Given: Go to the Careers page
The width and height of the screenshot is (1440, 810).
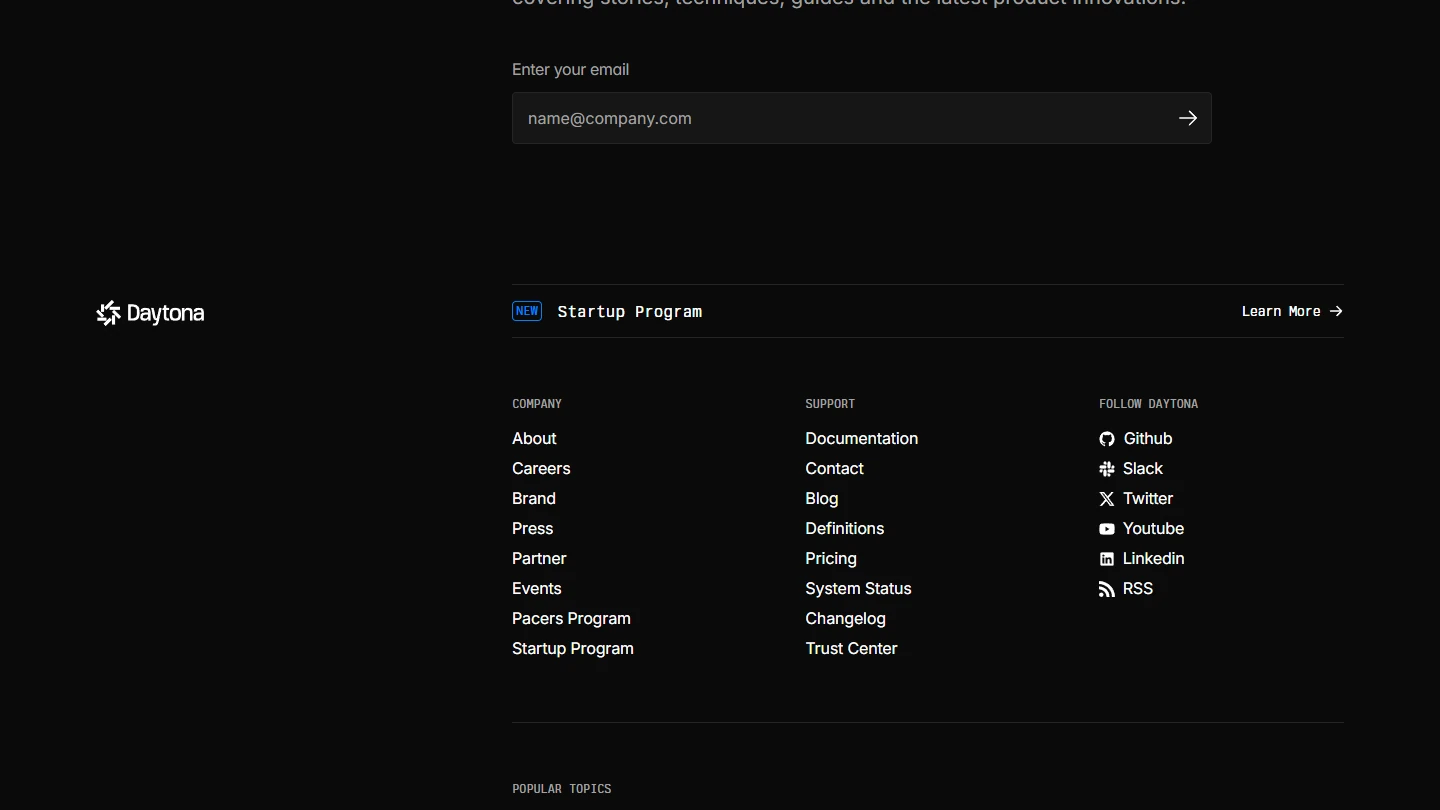Looking at the screenshot, I should click(x=541, y=468).
